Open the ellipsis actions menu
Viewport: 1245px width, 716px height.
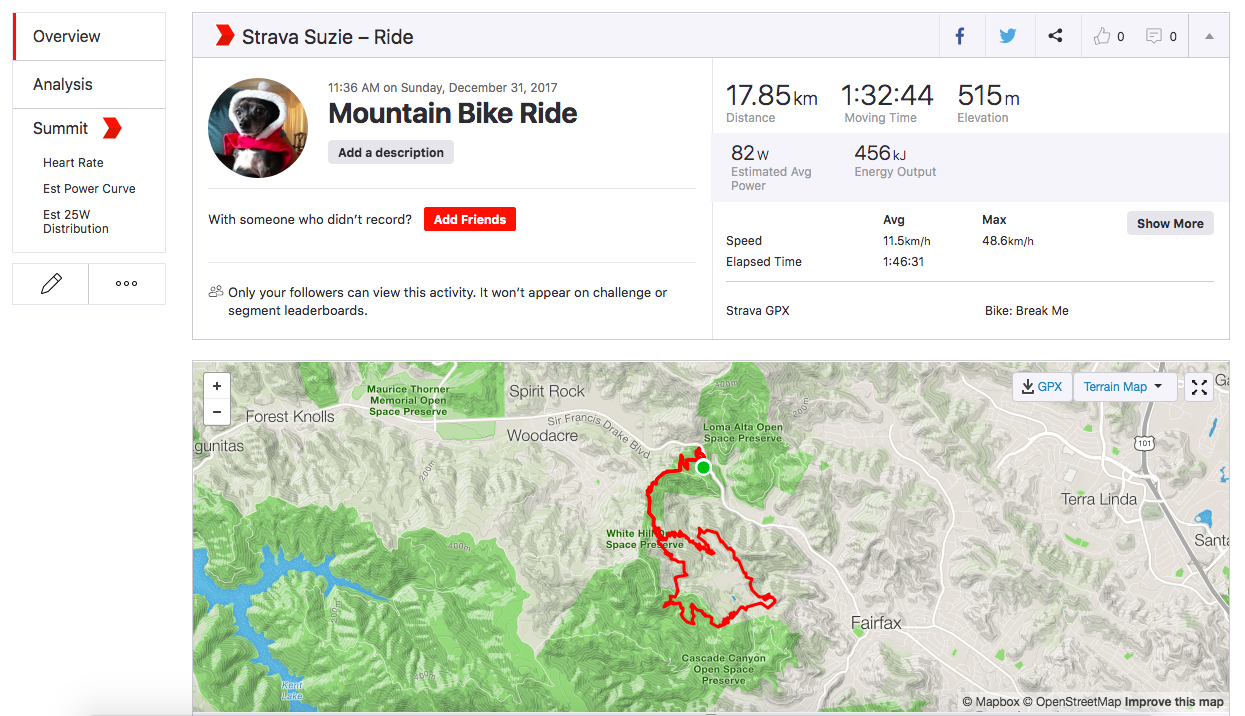[x=126, y=284]
